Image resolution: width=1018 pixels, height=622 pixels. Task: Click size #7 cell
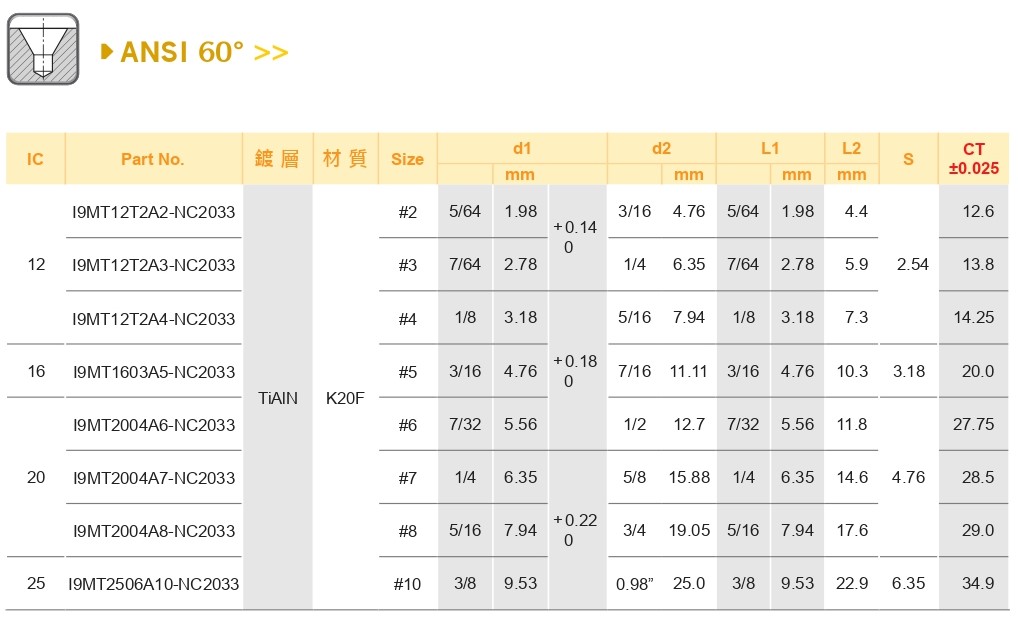point(408,478)
